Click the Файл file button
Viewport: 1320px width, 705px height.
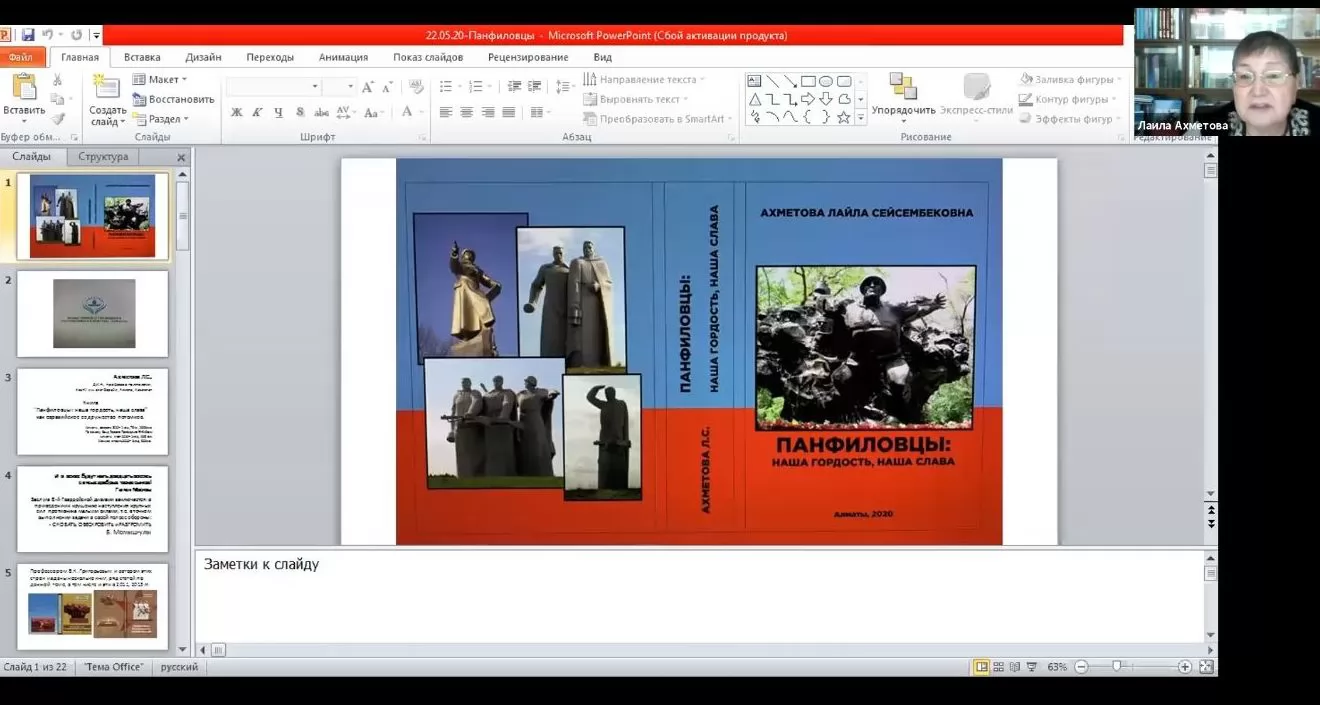point(21,57)
